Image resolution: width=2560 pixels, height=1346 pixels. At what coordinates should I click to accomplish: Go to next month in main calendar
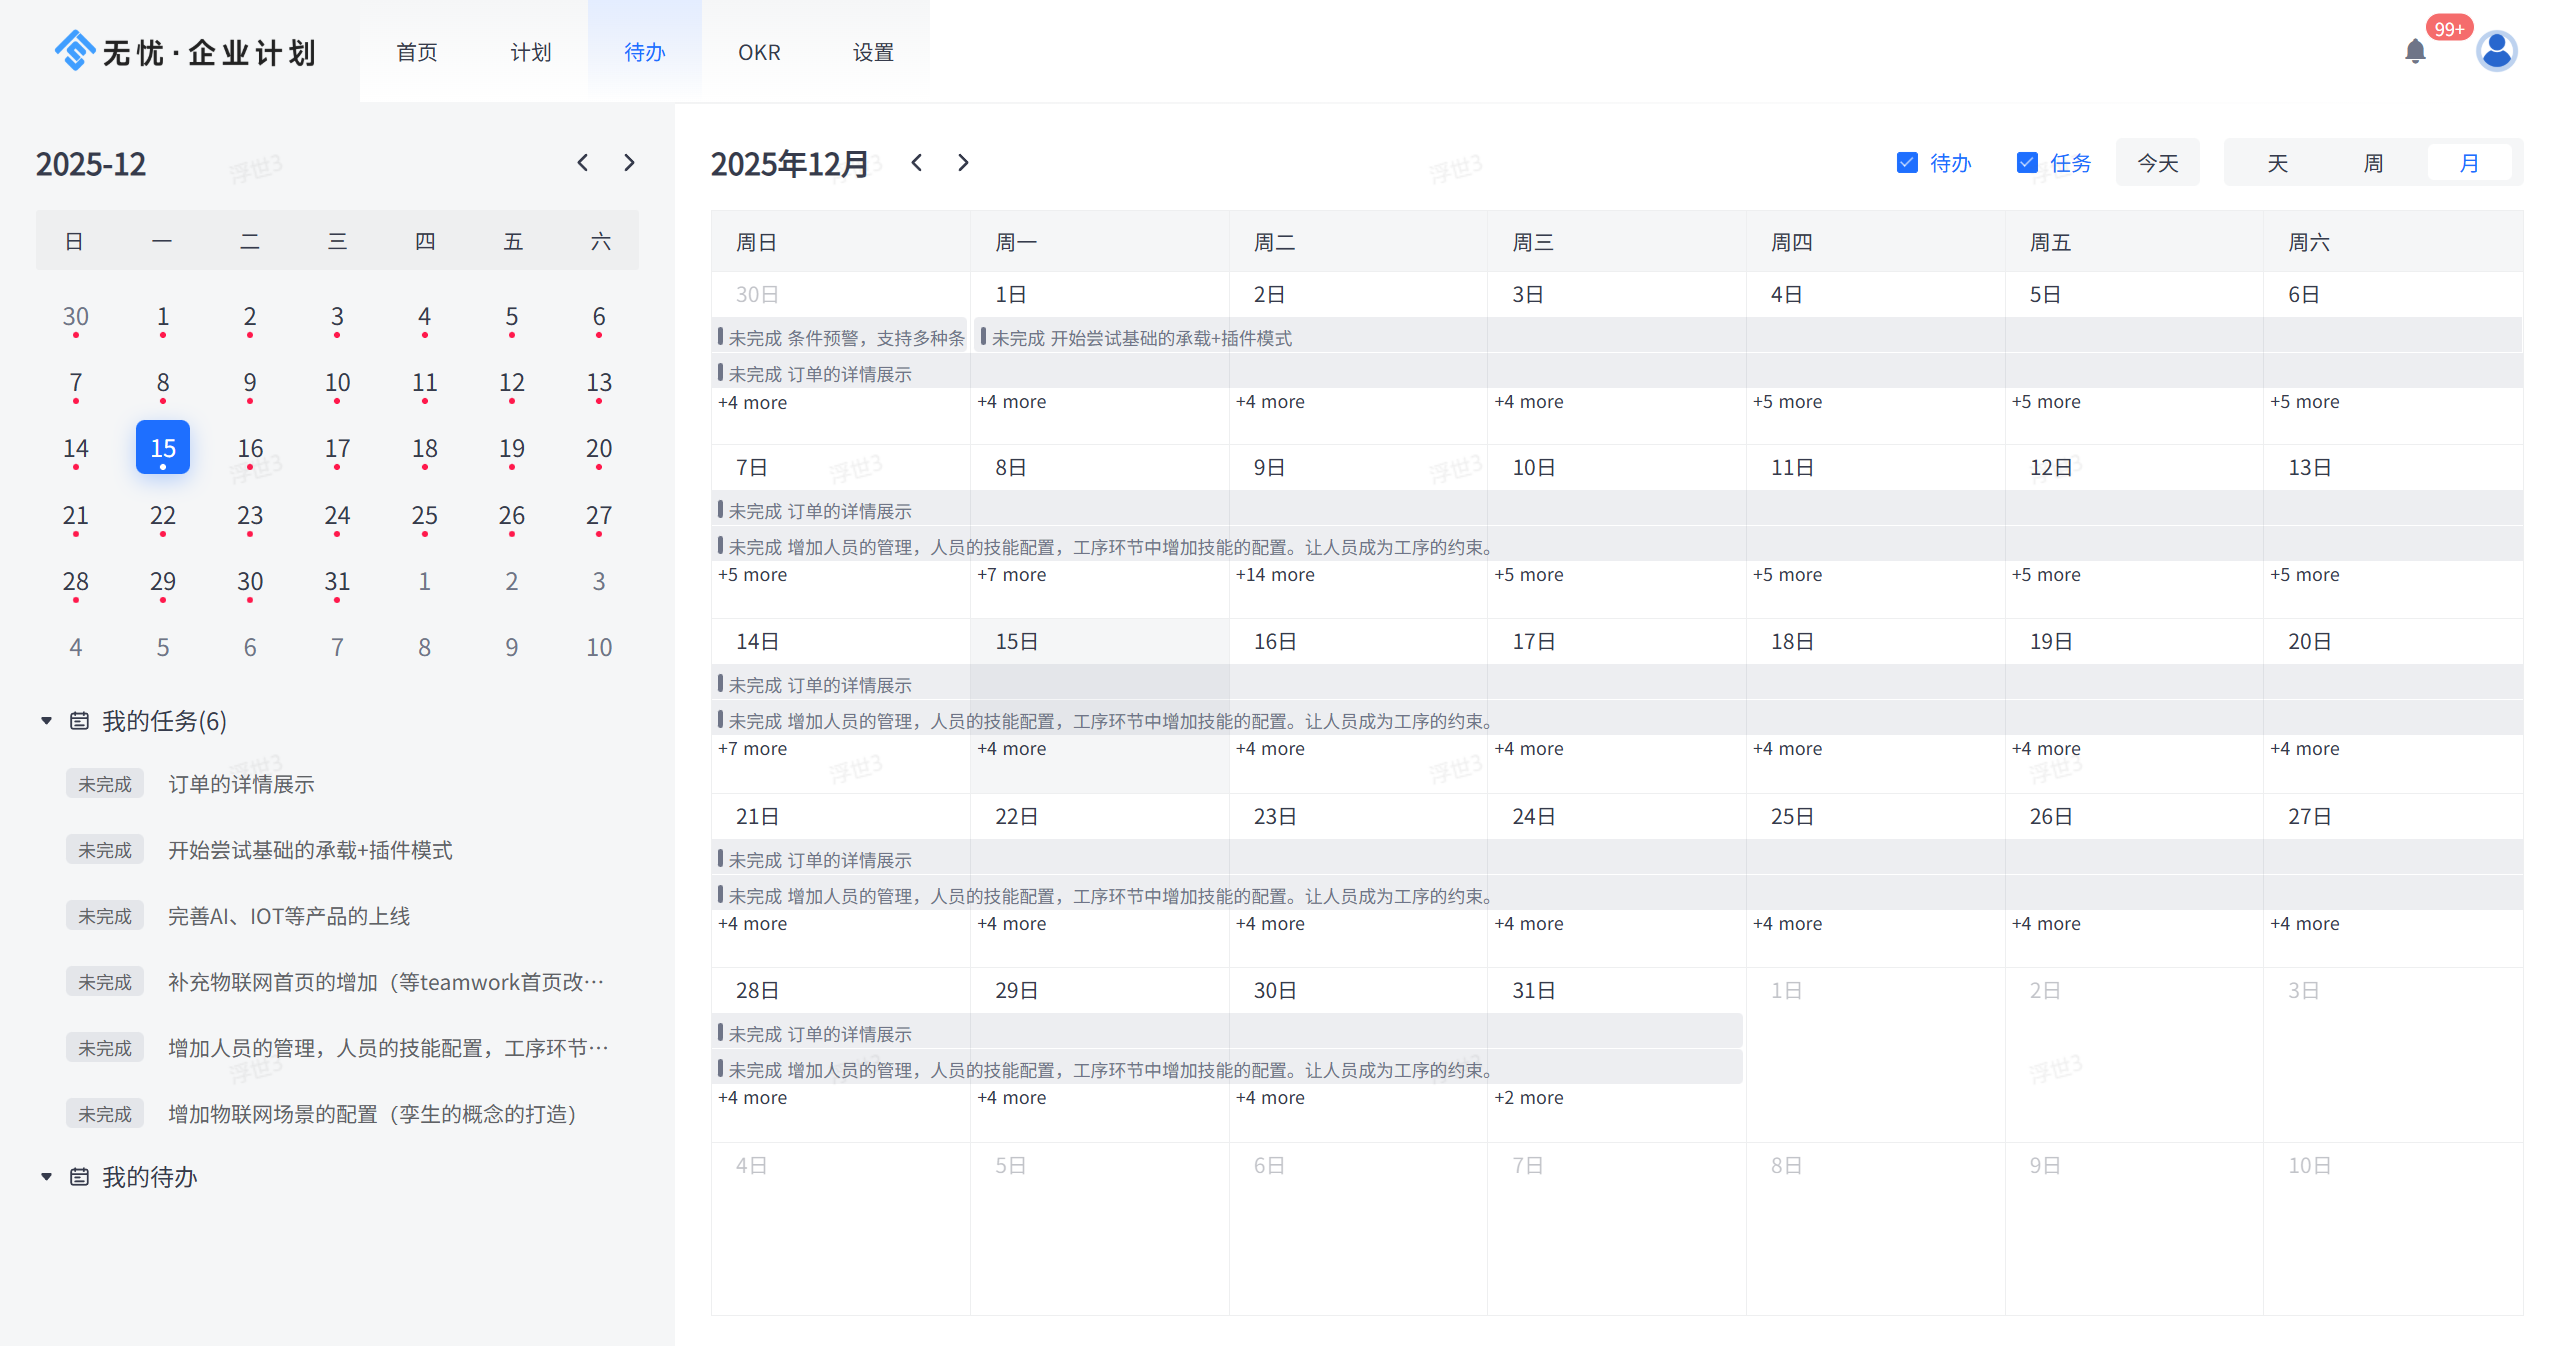(963, 163)
